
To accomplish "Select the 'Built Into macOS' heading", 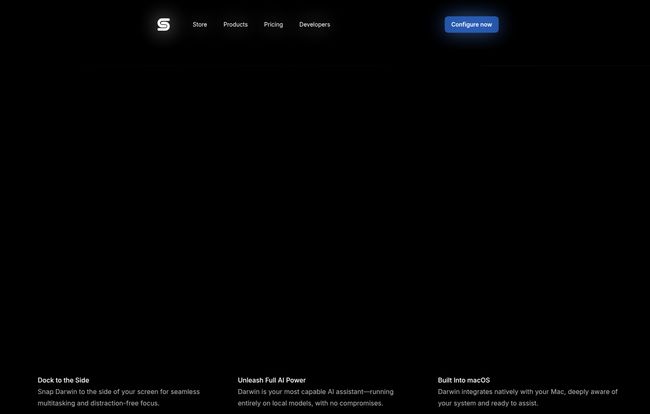I will point(464,380).
